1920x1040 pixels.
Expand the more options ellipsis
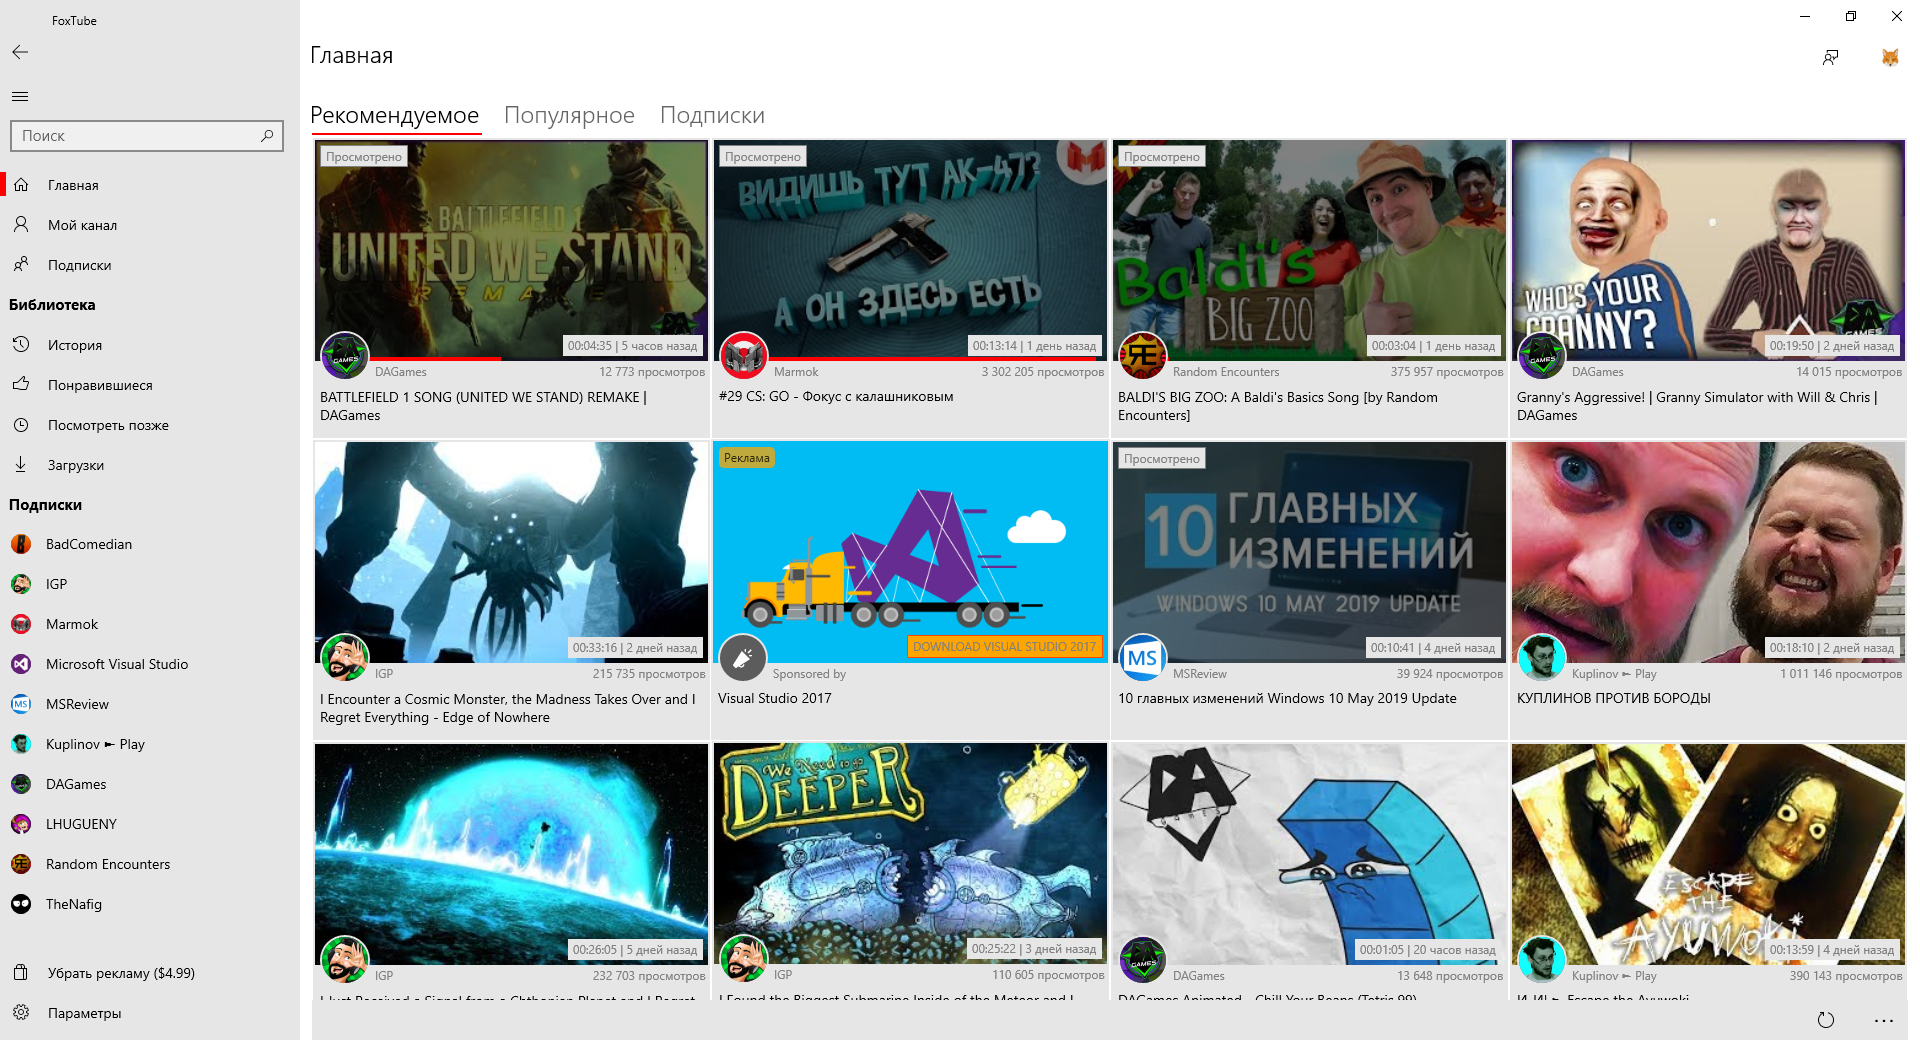click(1884, 1020)
